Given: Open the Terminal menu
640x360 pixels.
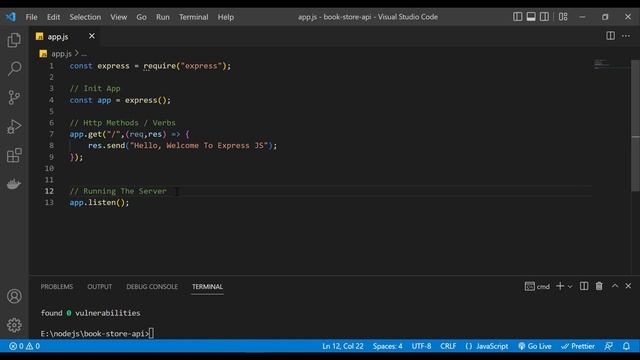Looking at the screenshot, I should point(193,17).
